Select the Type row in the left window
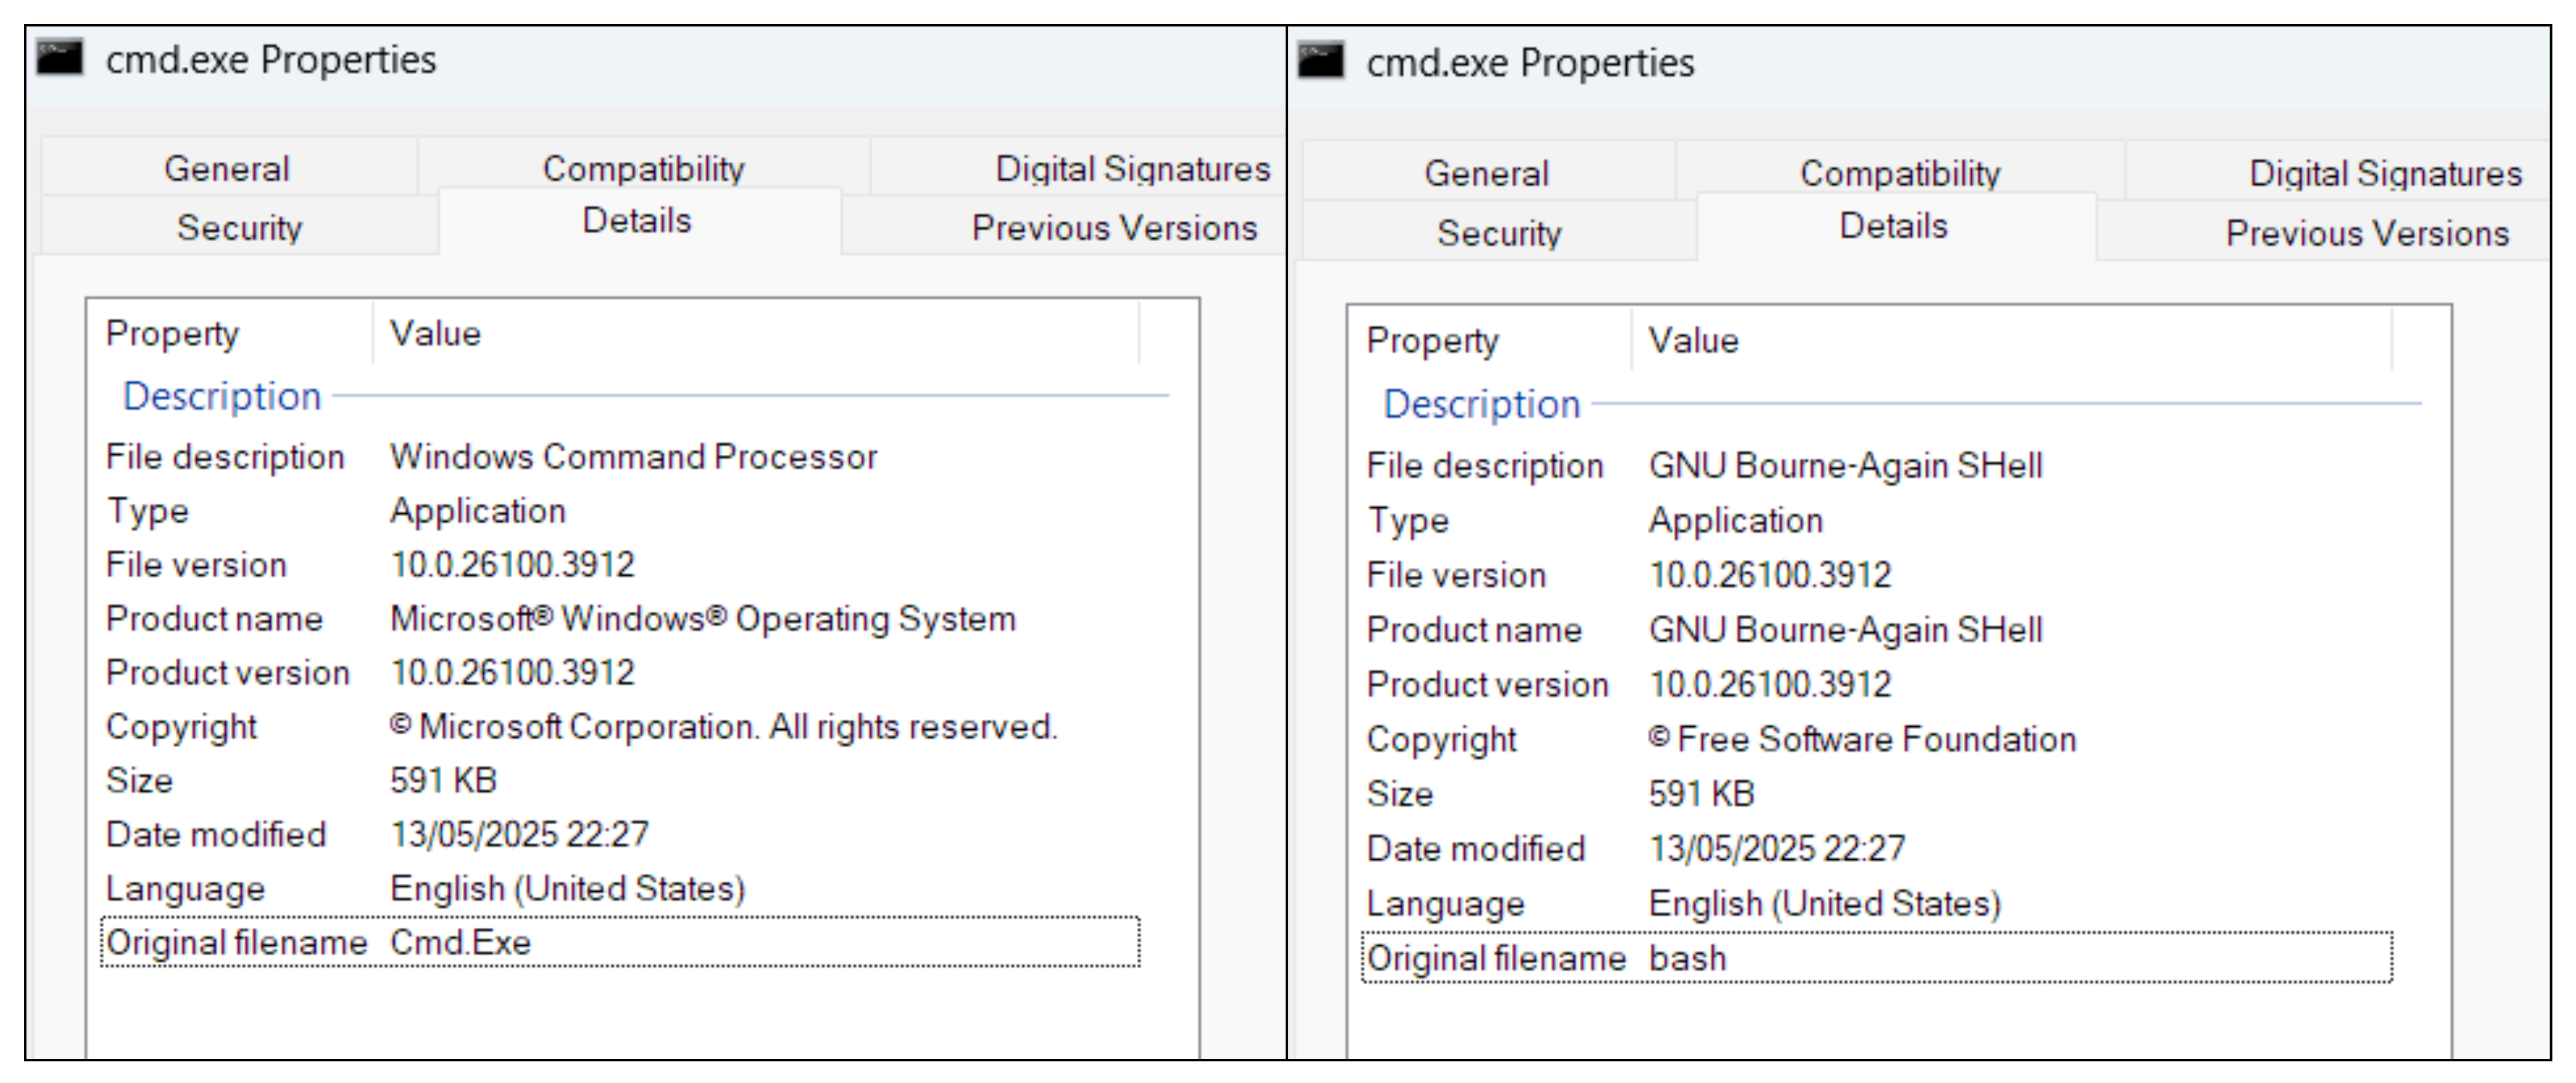 [x=620, y=511]
